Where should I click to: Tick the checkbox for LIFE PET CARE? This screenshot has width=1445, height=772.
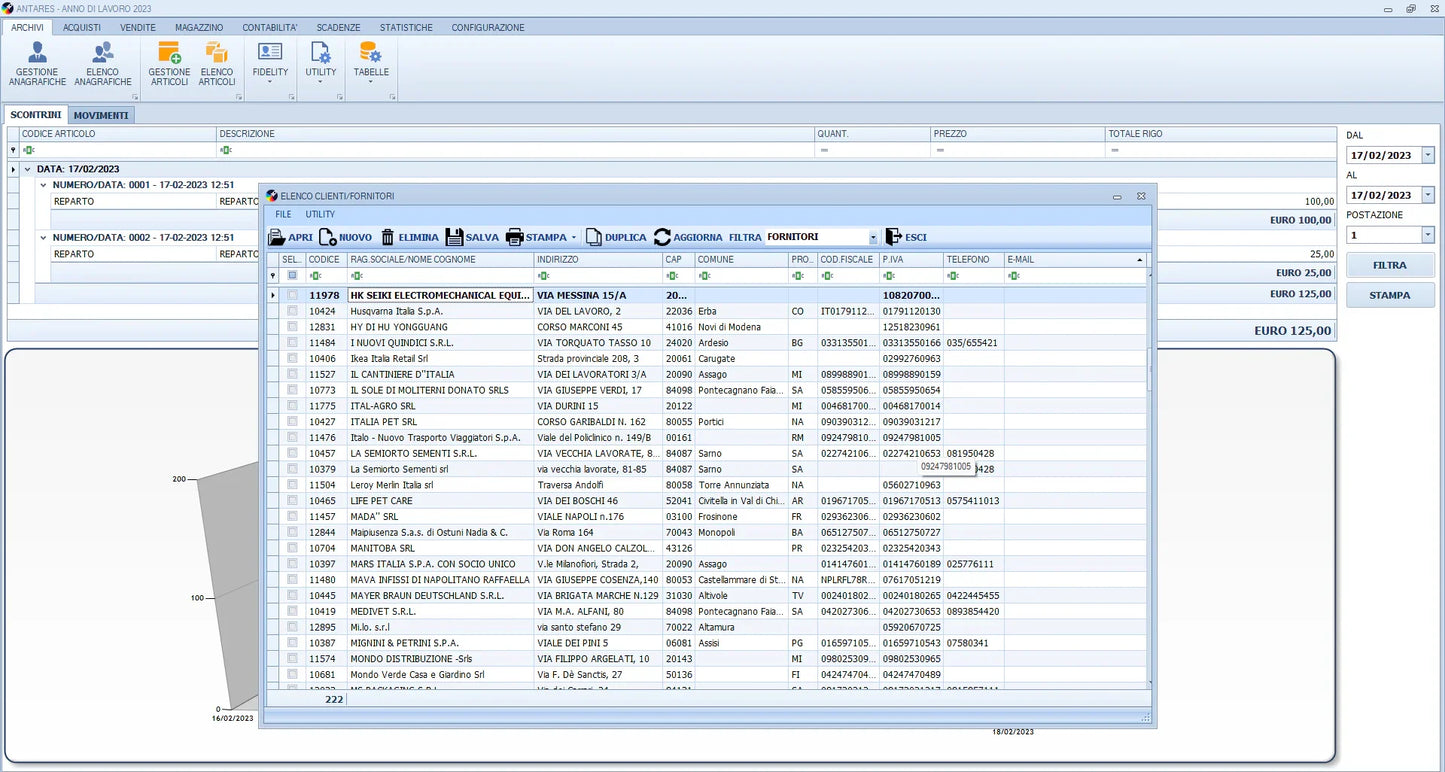point(292,501)
